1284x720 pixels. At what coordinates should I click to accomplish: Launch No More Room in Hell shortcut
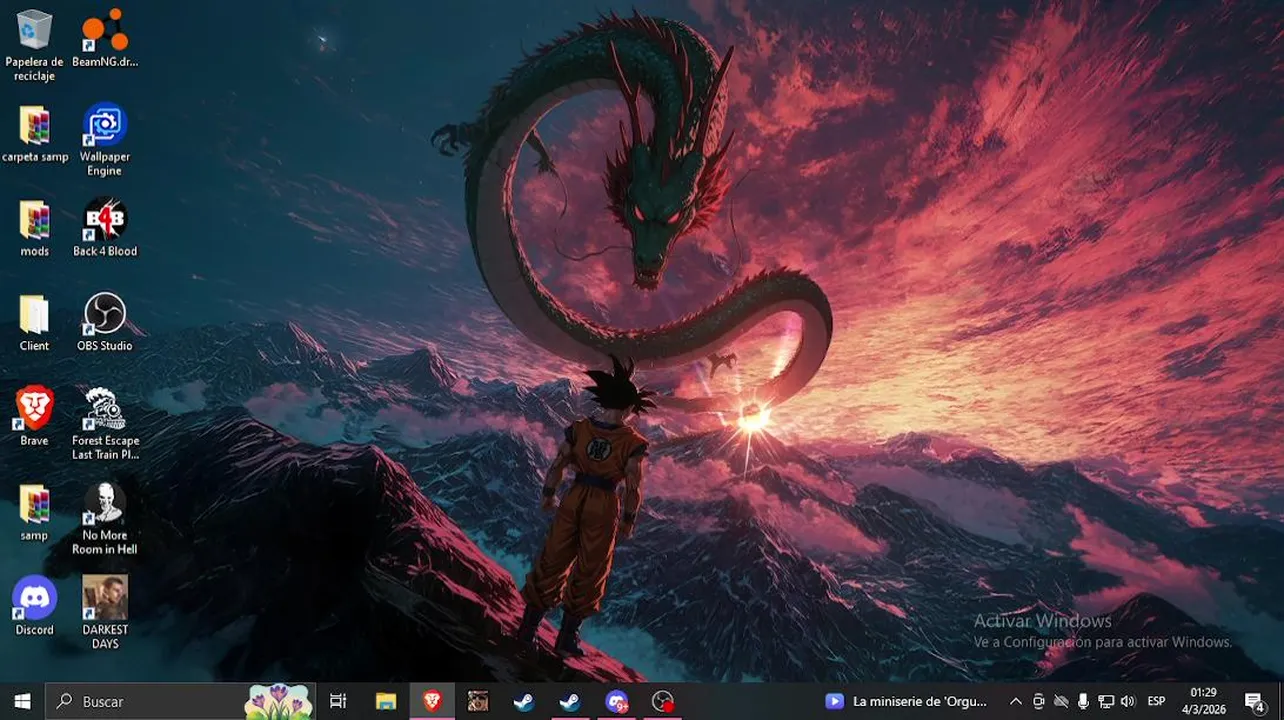point(105,519)
